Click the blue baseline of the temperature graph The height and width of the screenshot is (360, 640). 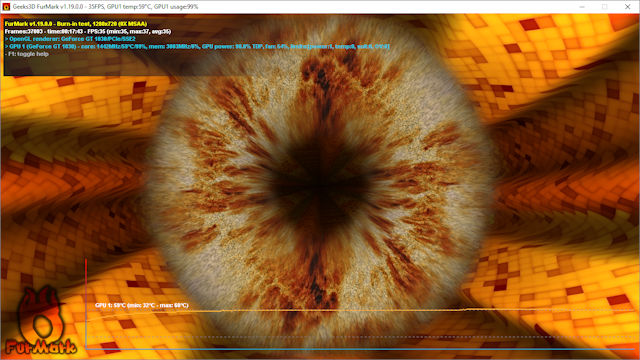[x=359, y=349]
